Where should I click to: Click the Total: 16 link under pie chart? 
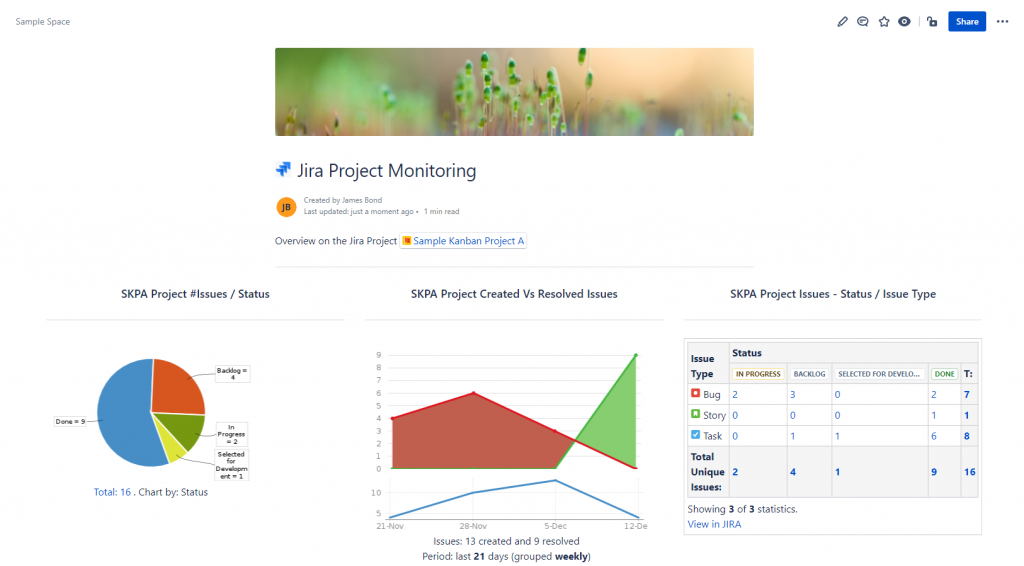[112, 492]
